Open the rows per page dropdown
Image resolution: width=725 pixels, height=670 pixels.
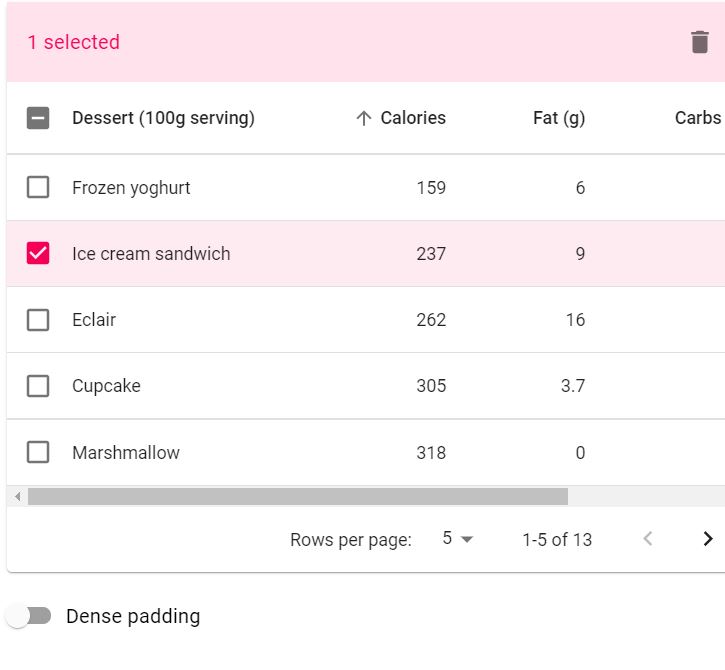(x=457, y=539)
